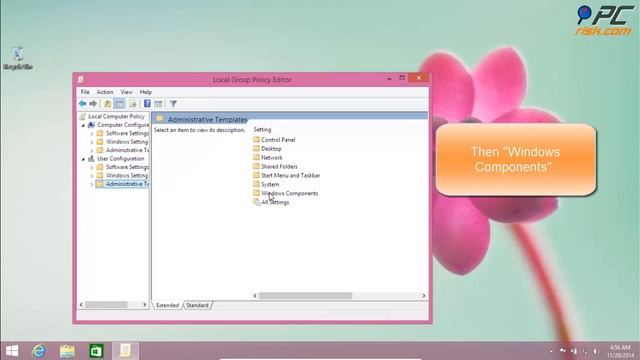This screenshot has width=640, height=360.
Task: Launch Internet Explorer from the taskbar
Action: pos(39,351)
